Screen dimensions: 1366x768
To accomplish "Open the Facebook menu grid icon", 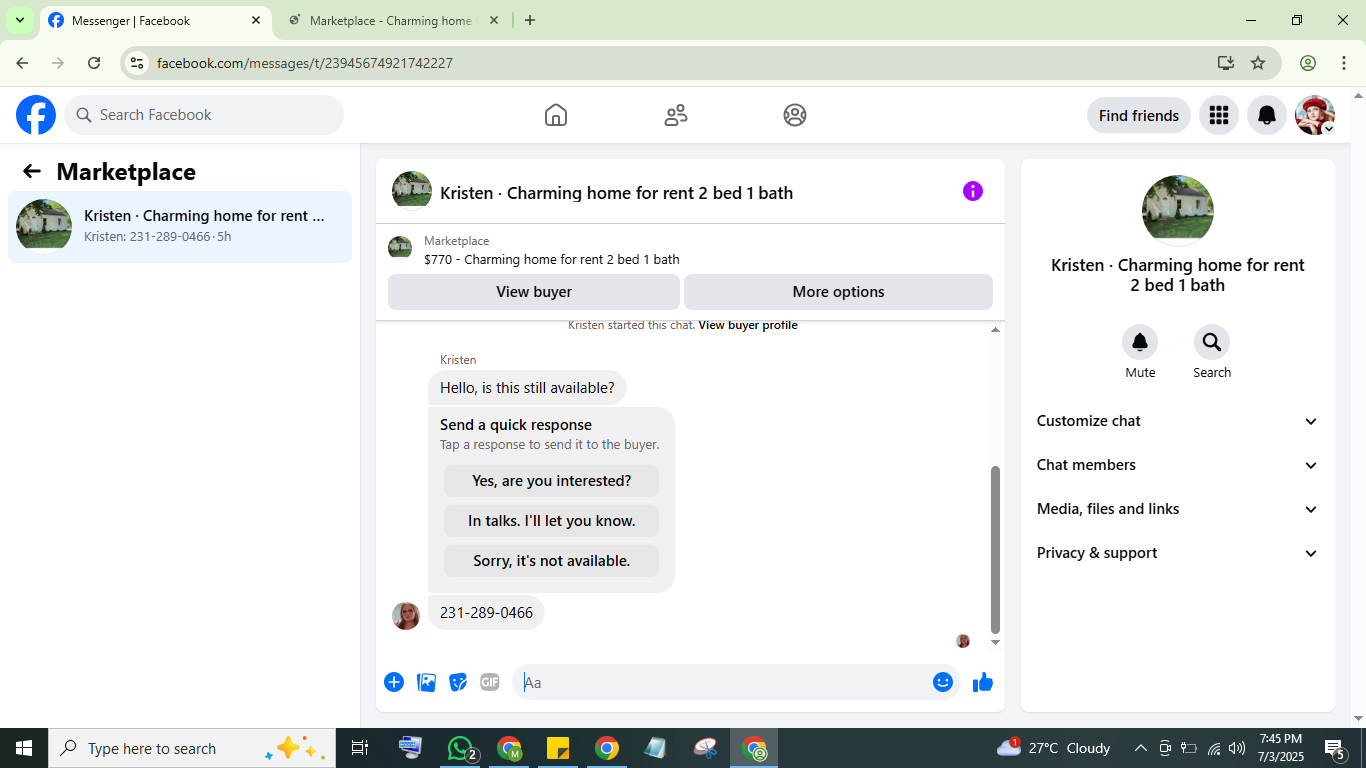I will (x=1218, y=115).
